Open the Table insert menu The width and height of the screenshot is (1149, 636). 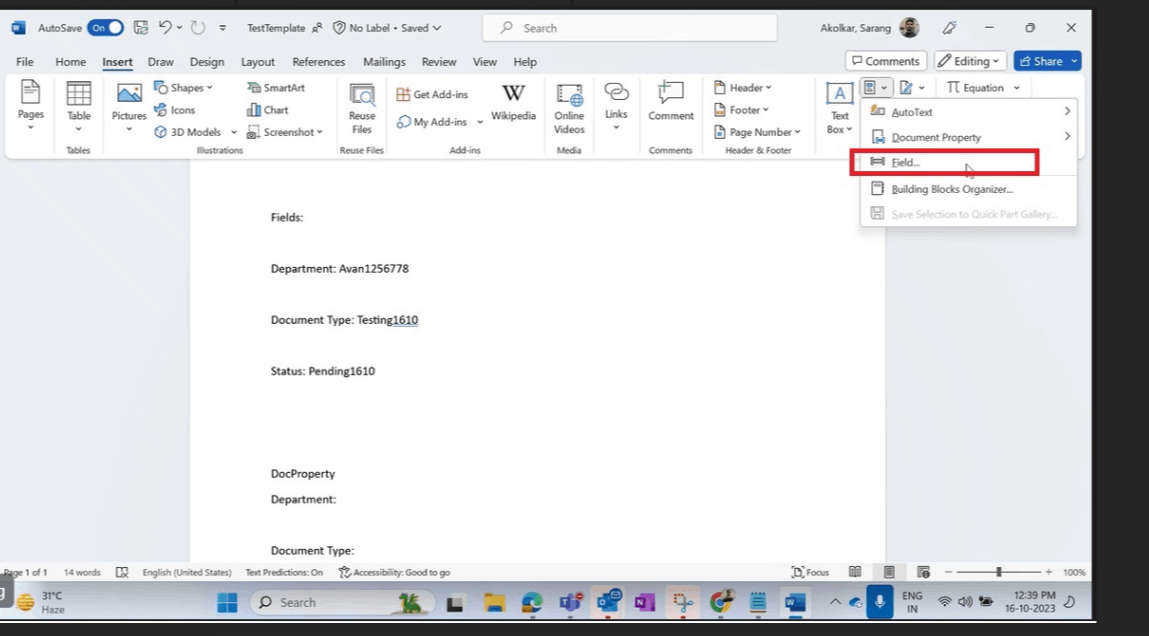(78, 106)
